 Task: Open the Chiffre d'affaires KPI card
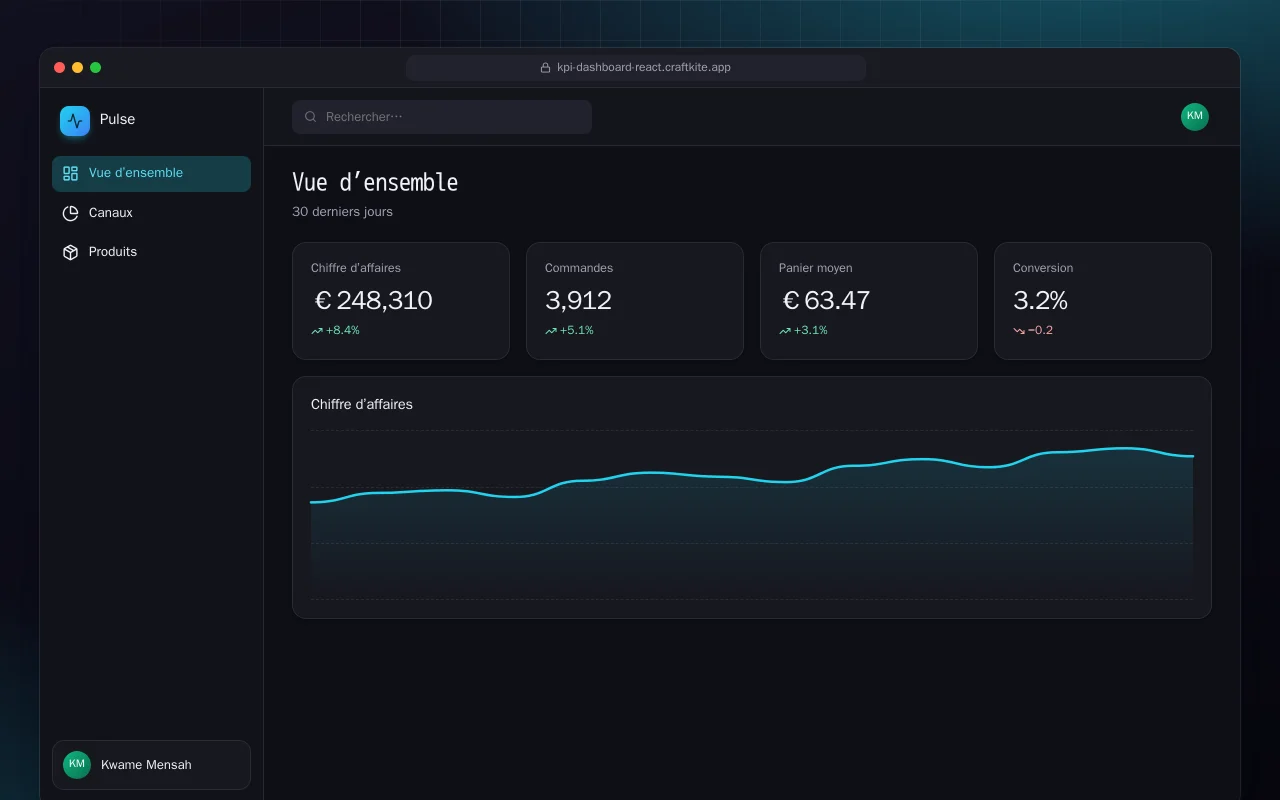(401, 301)
